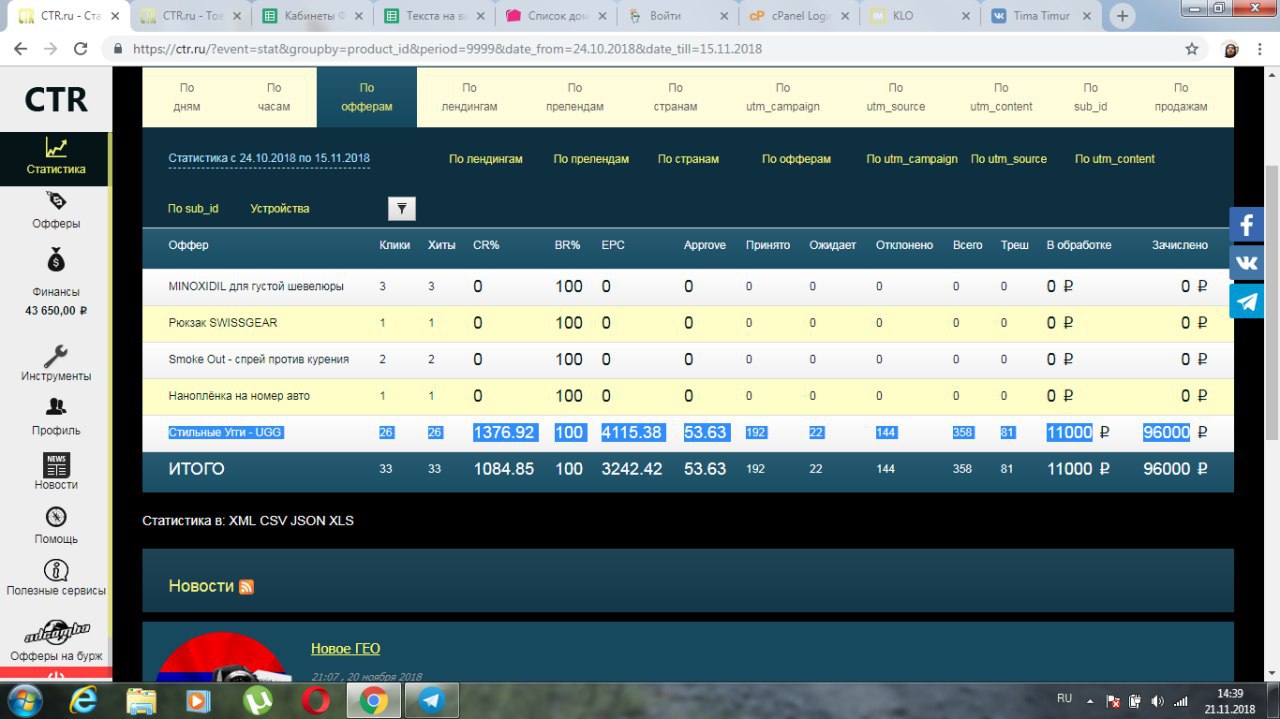Click the Устройства breakdown link
This screenshot has width=1280, height=719.
pyautogui.click(x=280, y=209)
